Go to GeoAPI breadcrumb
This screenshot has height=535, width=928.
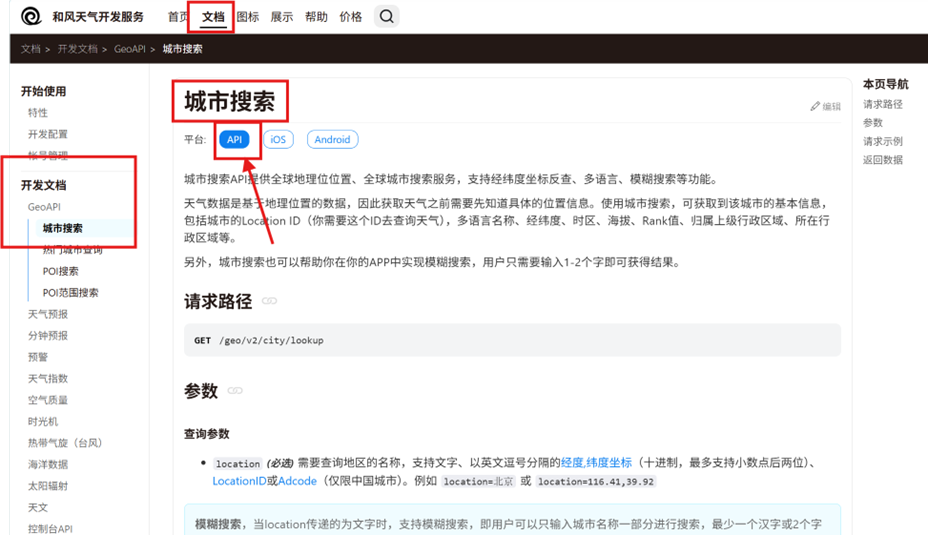pyautogui.click(x=130, y=49)
